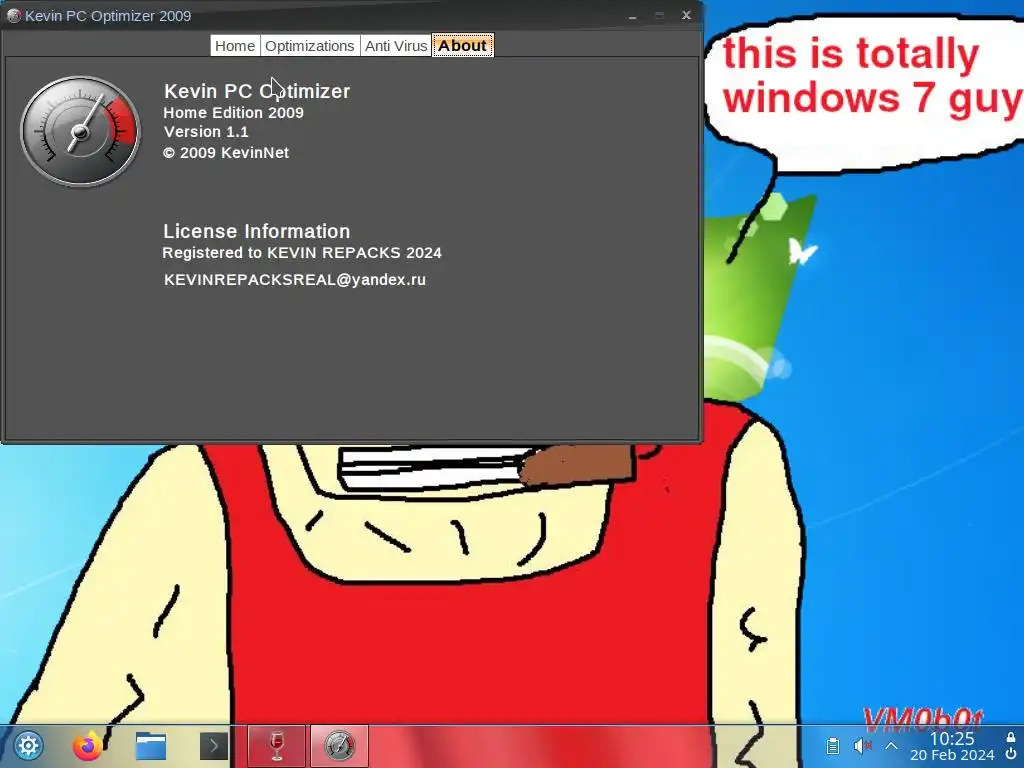Click the lock screen icon
Screen dimensions: 1024x768
[1011, 737]
